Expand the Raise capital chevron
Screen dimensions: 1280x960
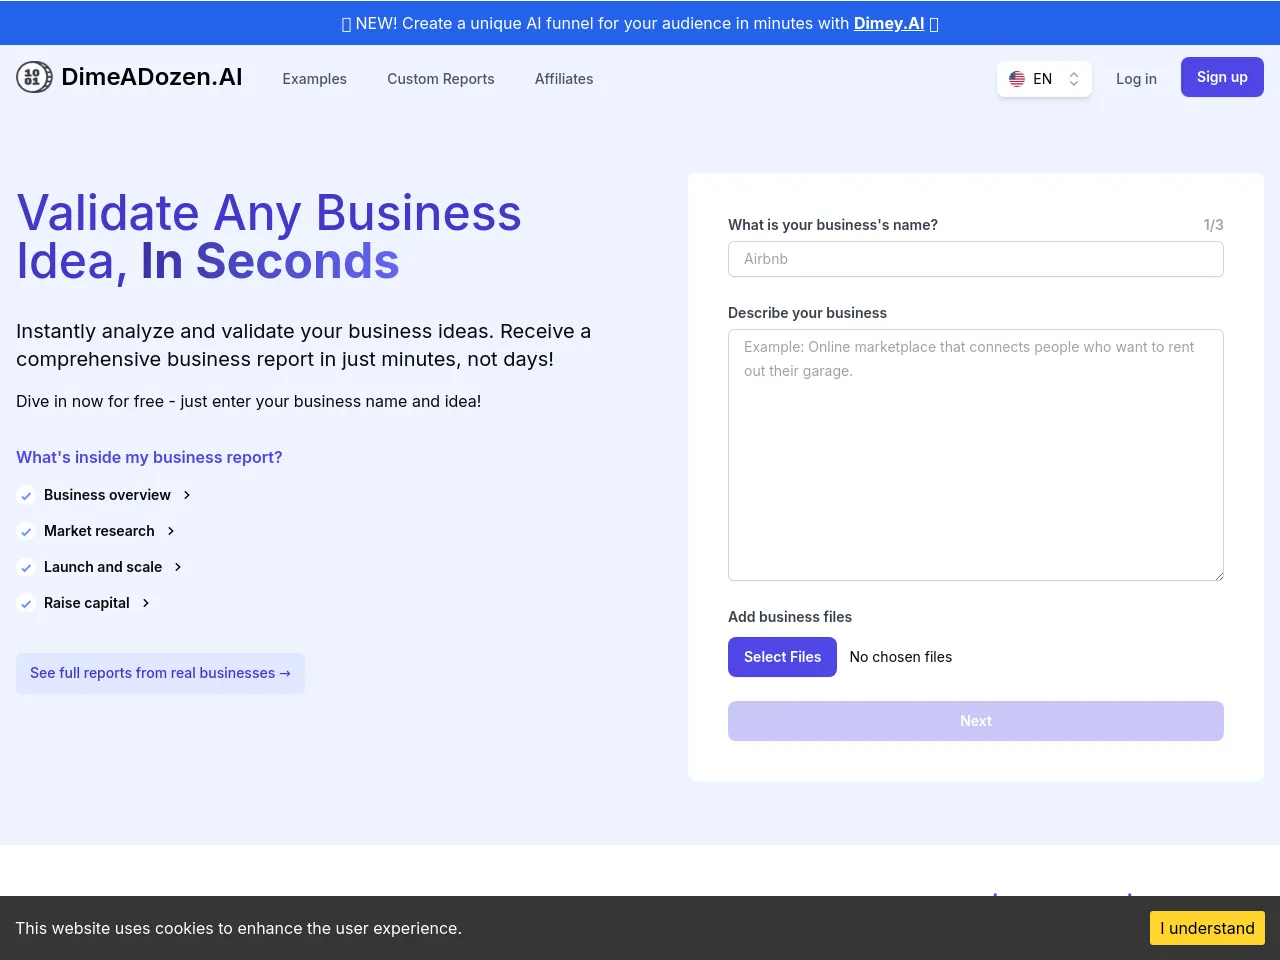pyautogui.click(x=146, y=603)
